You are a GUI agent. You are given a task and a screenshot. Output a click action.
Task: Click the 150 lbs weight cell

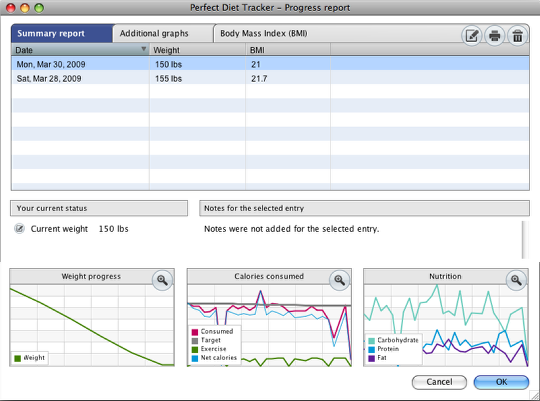coord(168,64)
